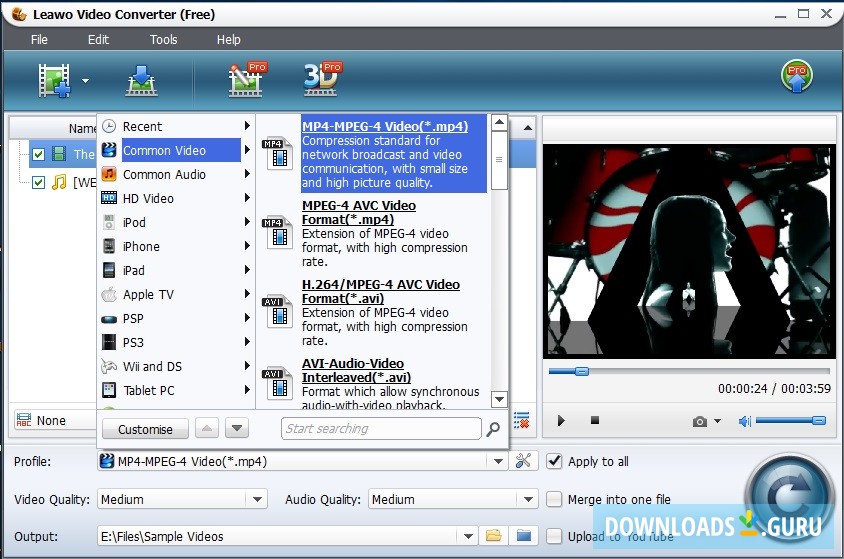Open the Profile dropdown

click(498, 462)
